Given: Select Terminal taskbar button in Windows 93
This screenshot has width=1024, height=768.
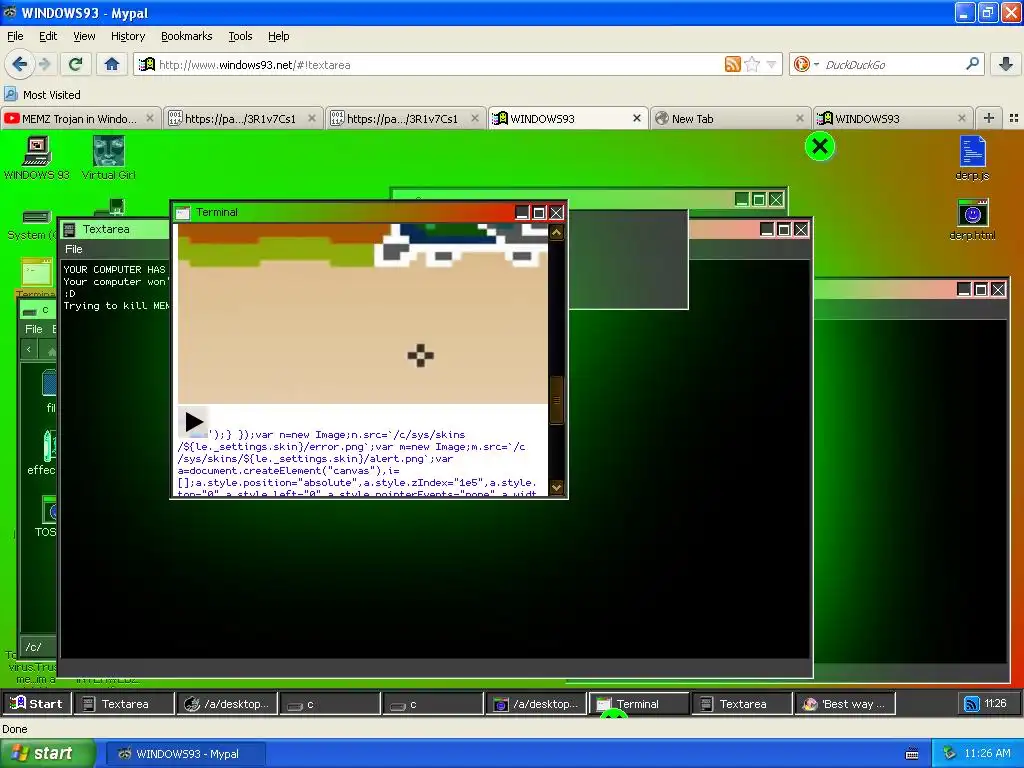Looking at the screenshot, I should (x=638, y=703).
